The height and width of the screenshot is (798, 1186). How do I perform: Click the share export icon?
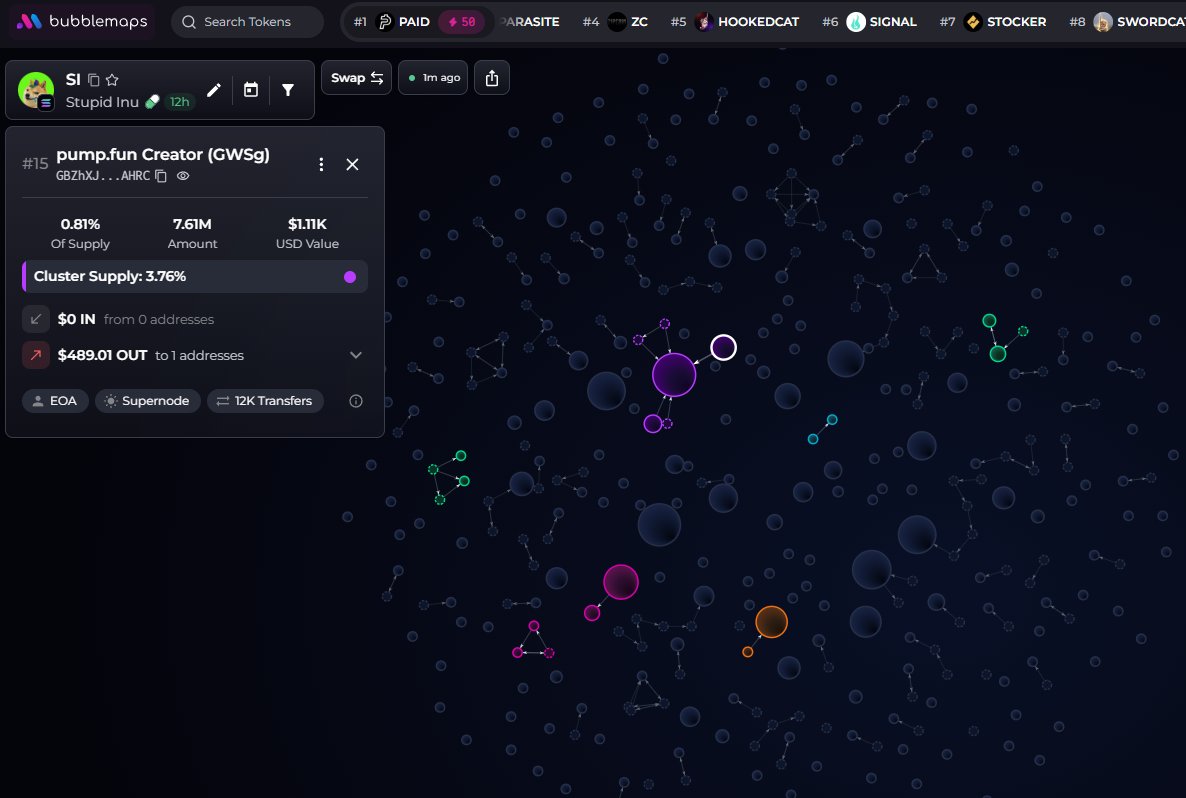click(x=492, y=78)
